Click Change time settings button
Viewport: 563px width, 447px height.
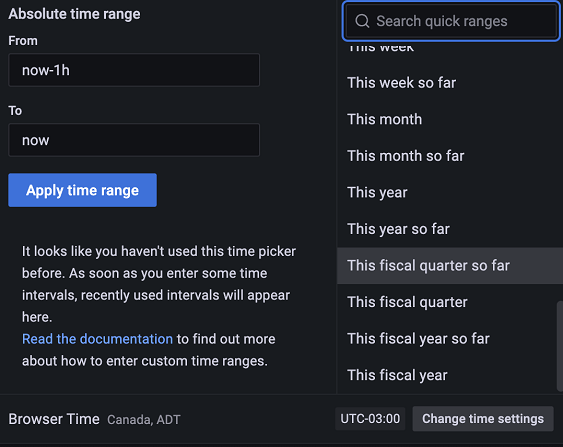[483, 419]
